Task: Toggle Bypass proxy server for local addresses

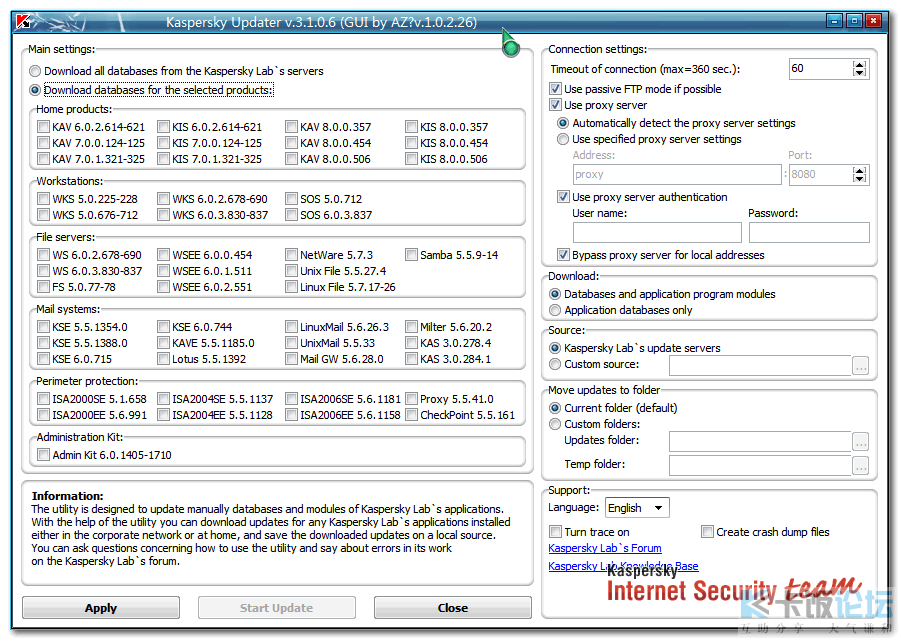Action: (563, 254)
